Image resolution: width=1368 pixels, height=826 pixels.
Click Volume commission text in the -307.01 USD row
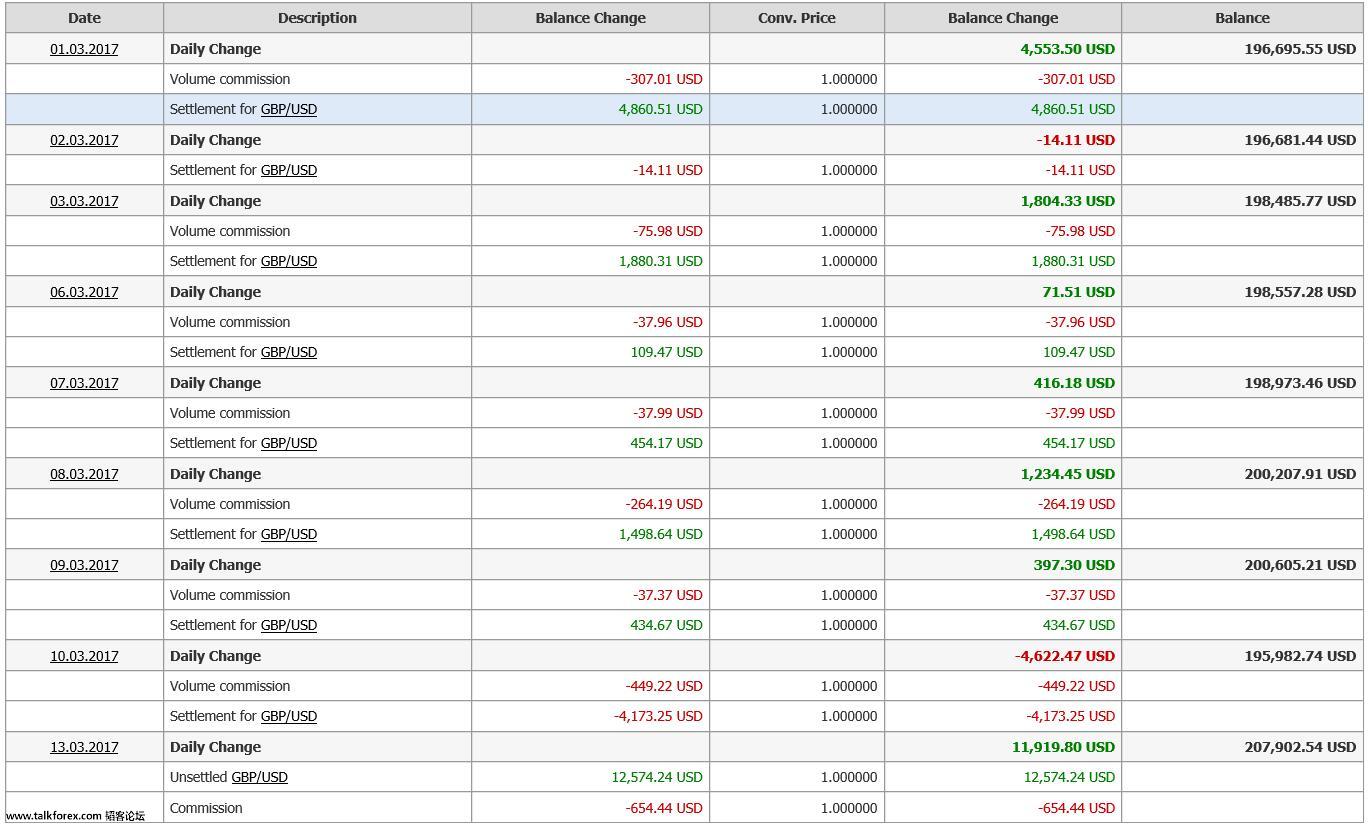(230, 79)
